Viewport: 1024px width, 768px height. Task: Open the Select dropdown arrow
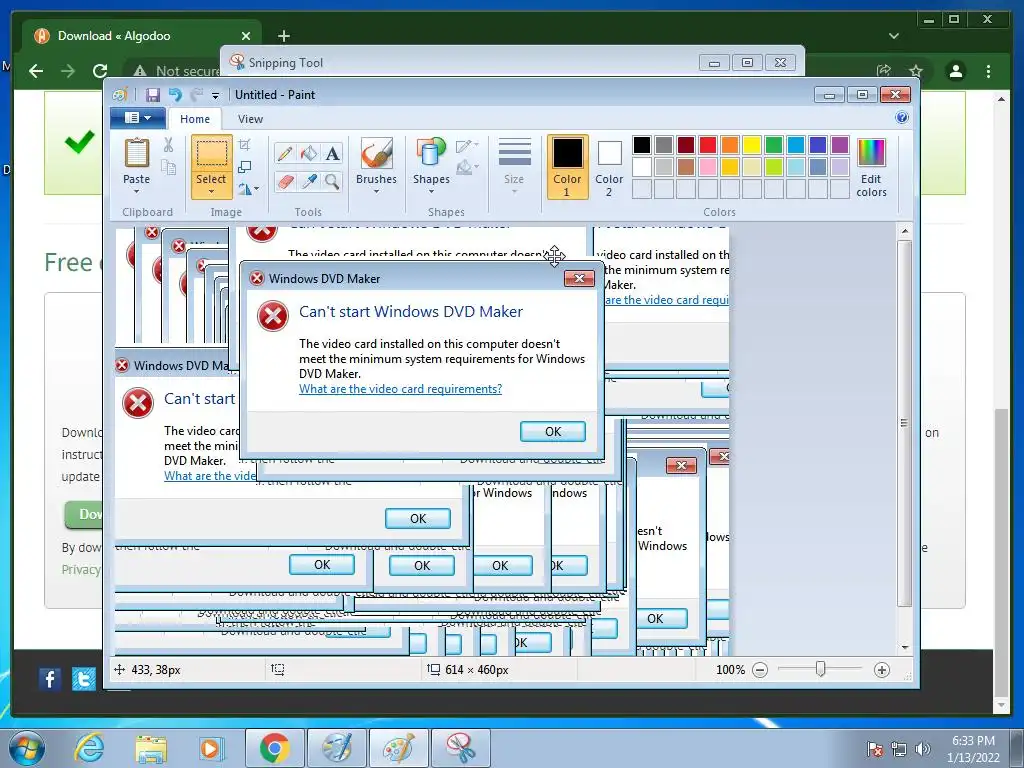click(211, 192)
